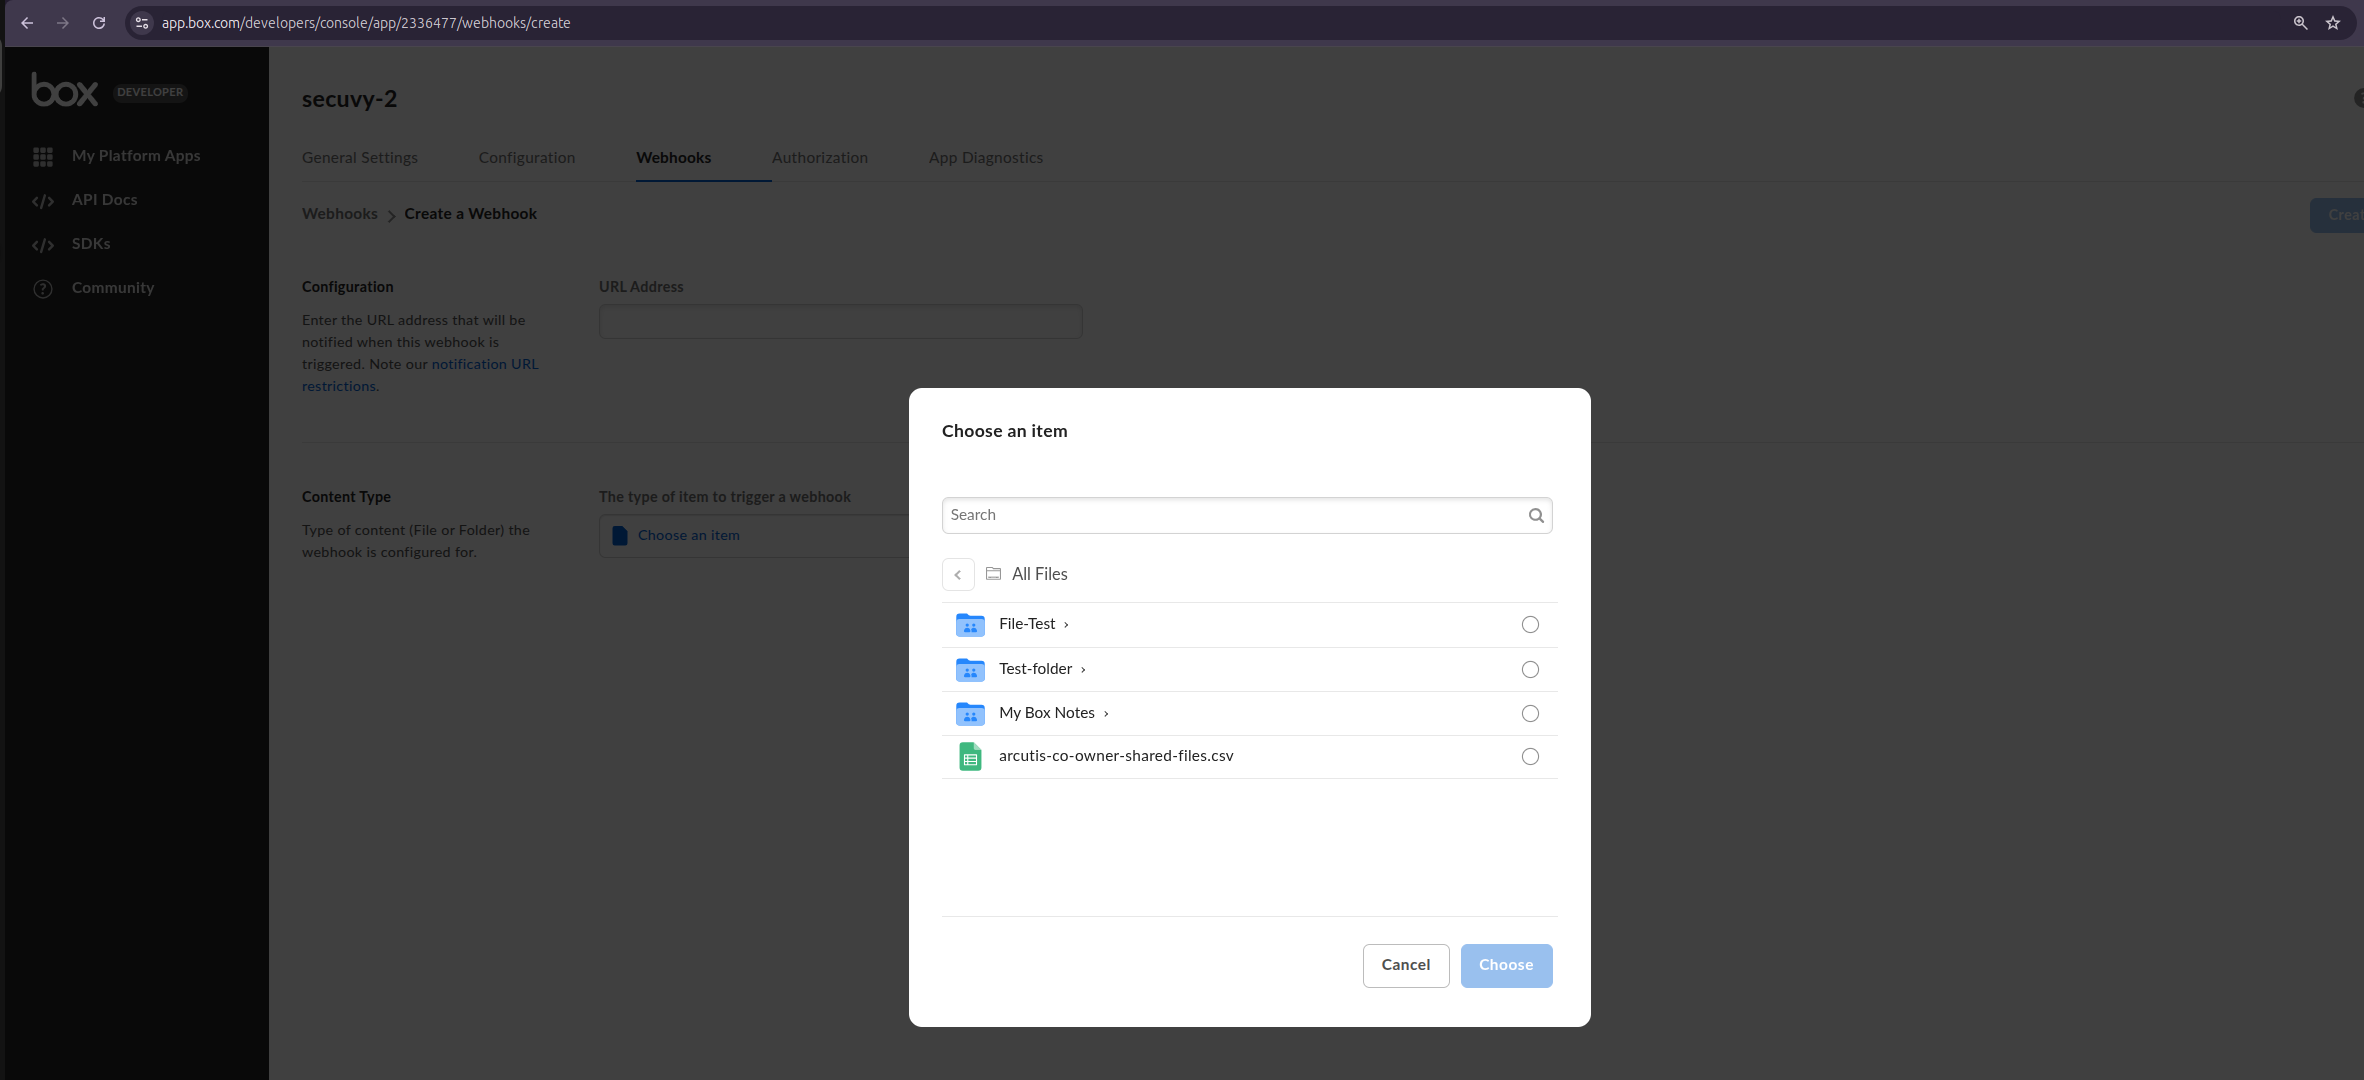This screenshot has width=2364, height=1080.
Task: Click the File-Test folder icon
Action: 970,625
